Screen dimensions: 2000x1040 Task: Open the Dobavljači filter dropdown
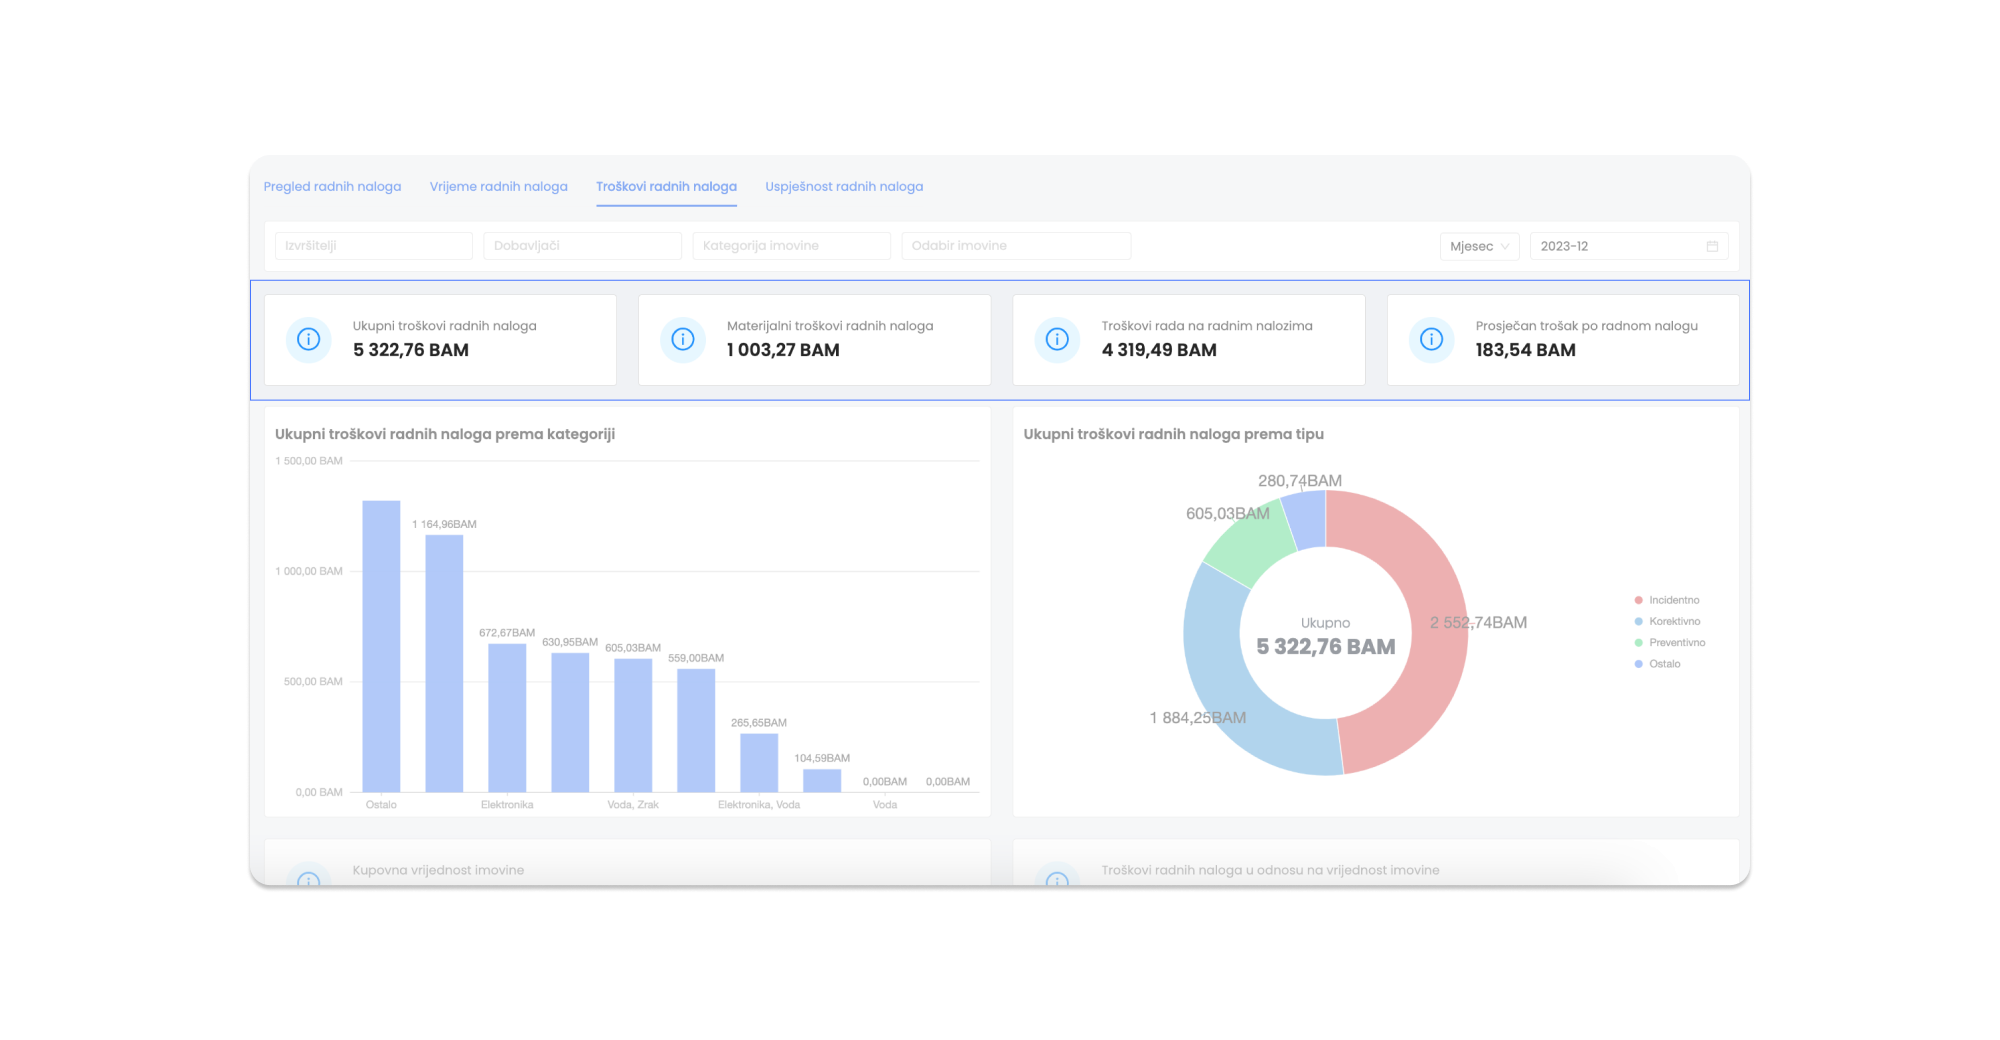click(x=582, y=246)
